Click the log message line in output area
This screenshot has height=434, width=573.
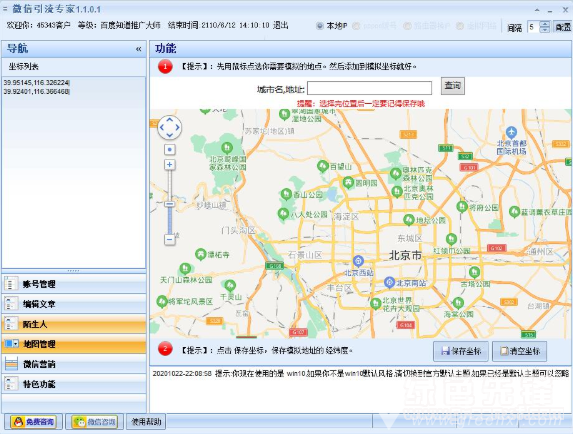pyautogui.click(x=360, y=373)
